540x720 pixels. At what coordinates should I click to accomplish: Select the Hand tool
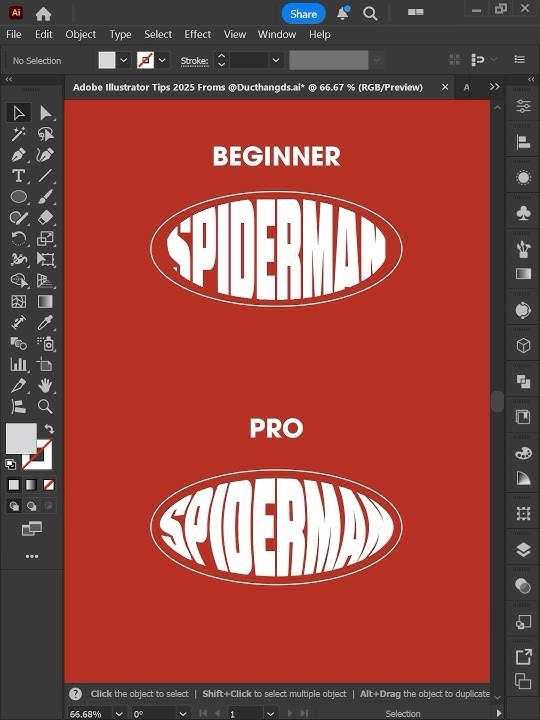click(x=45, y=386)
